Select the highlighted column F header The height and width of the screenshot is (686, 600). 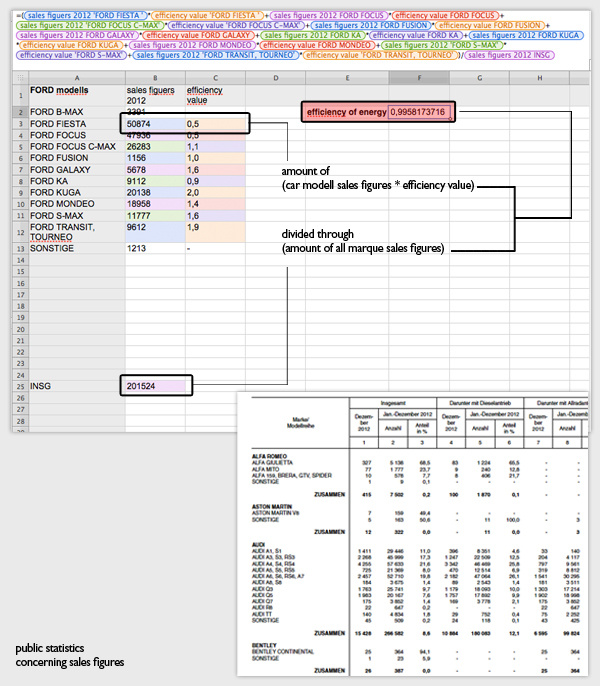(x=419, y=78)
